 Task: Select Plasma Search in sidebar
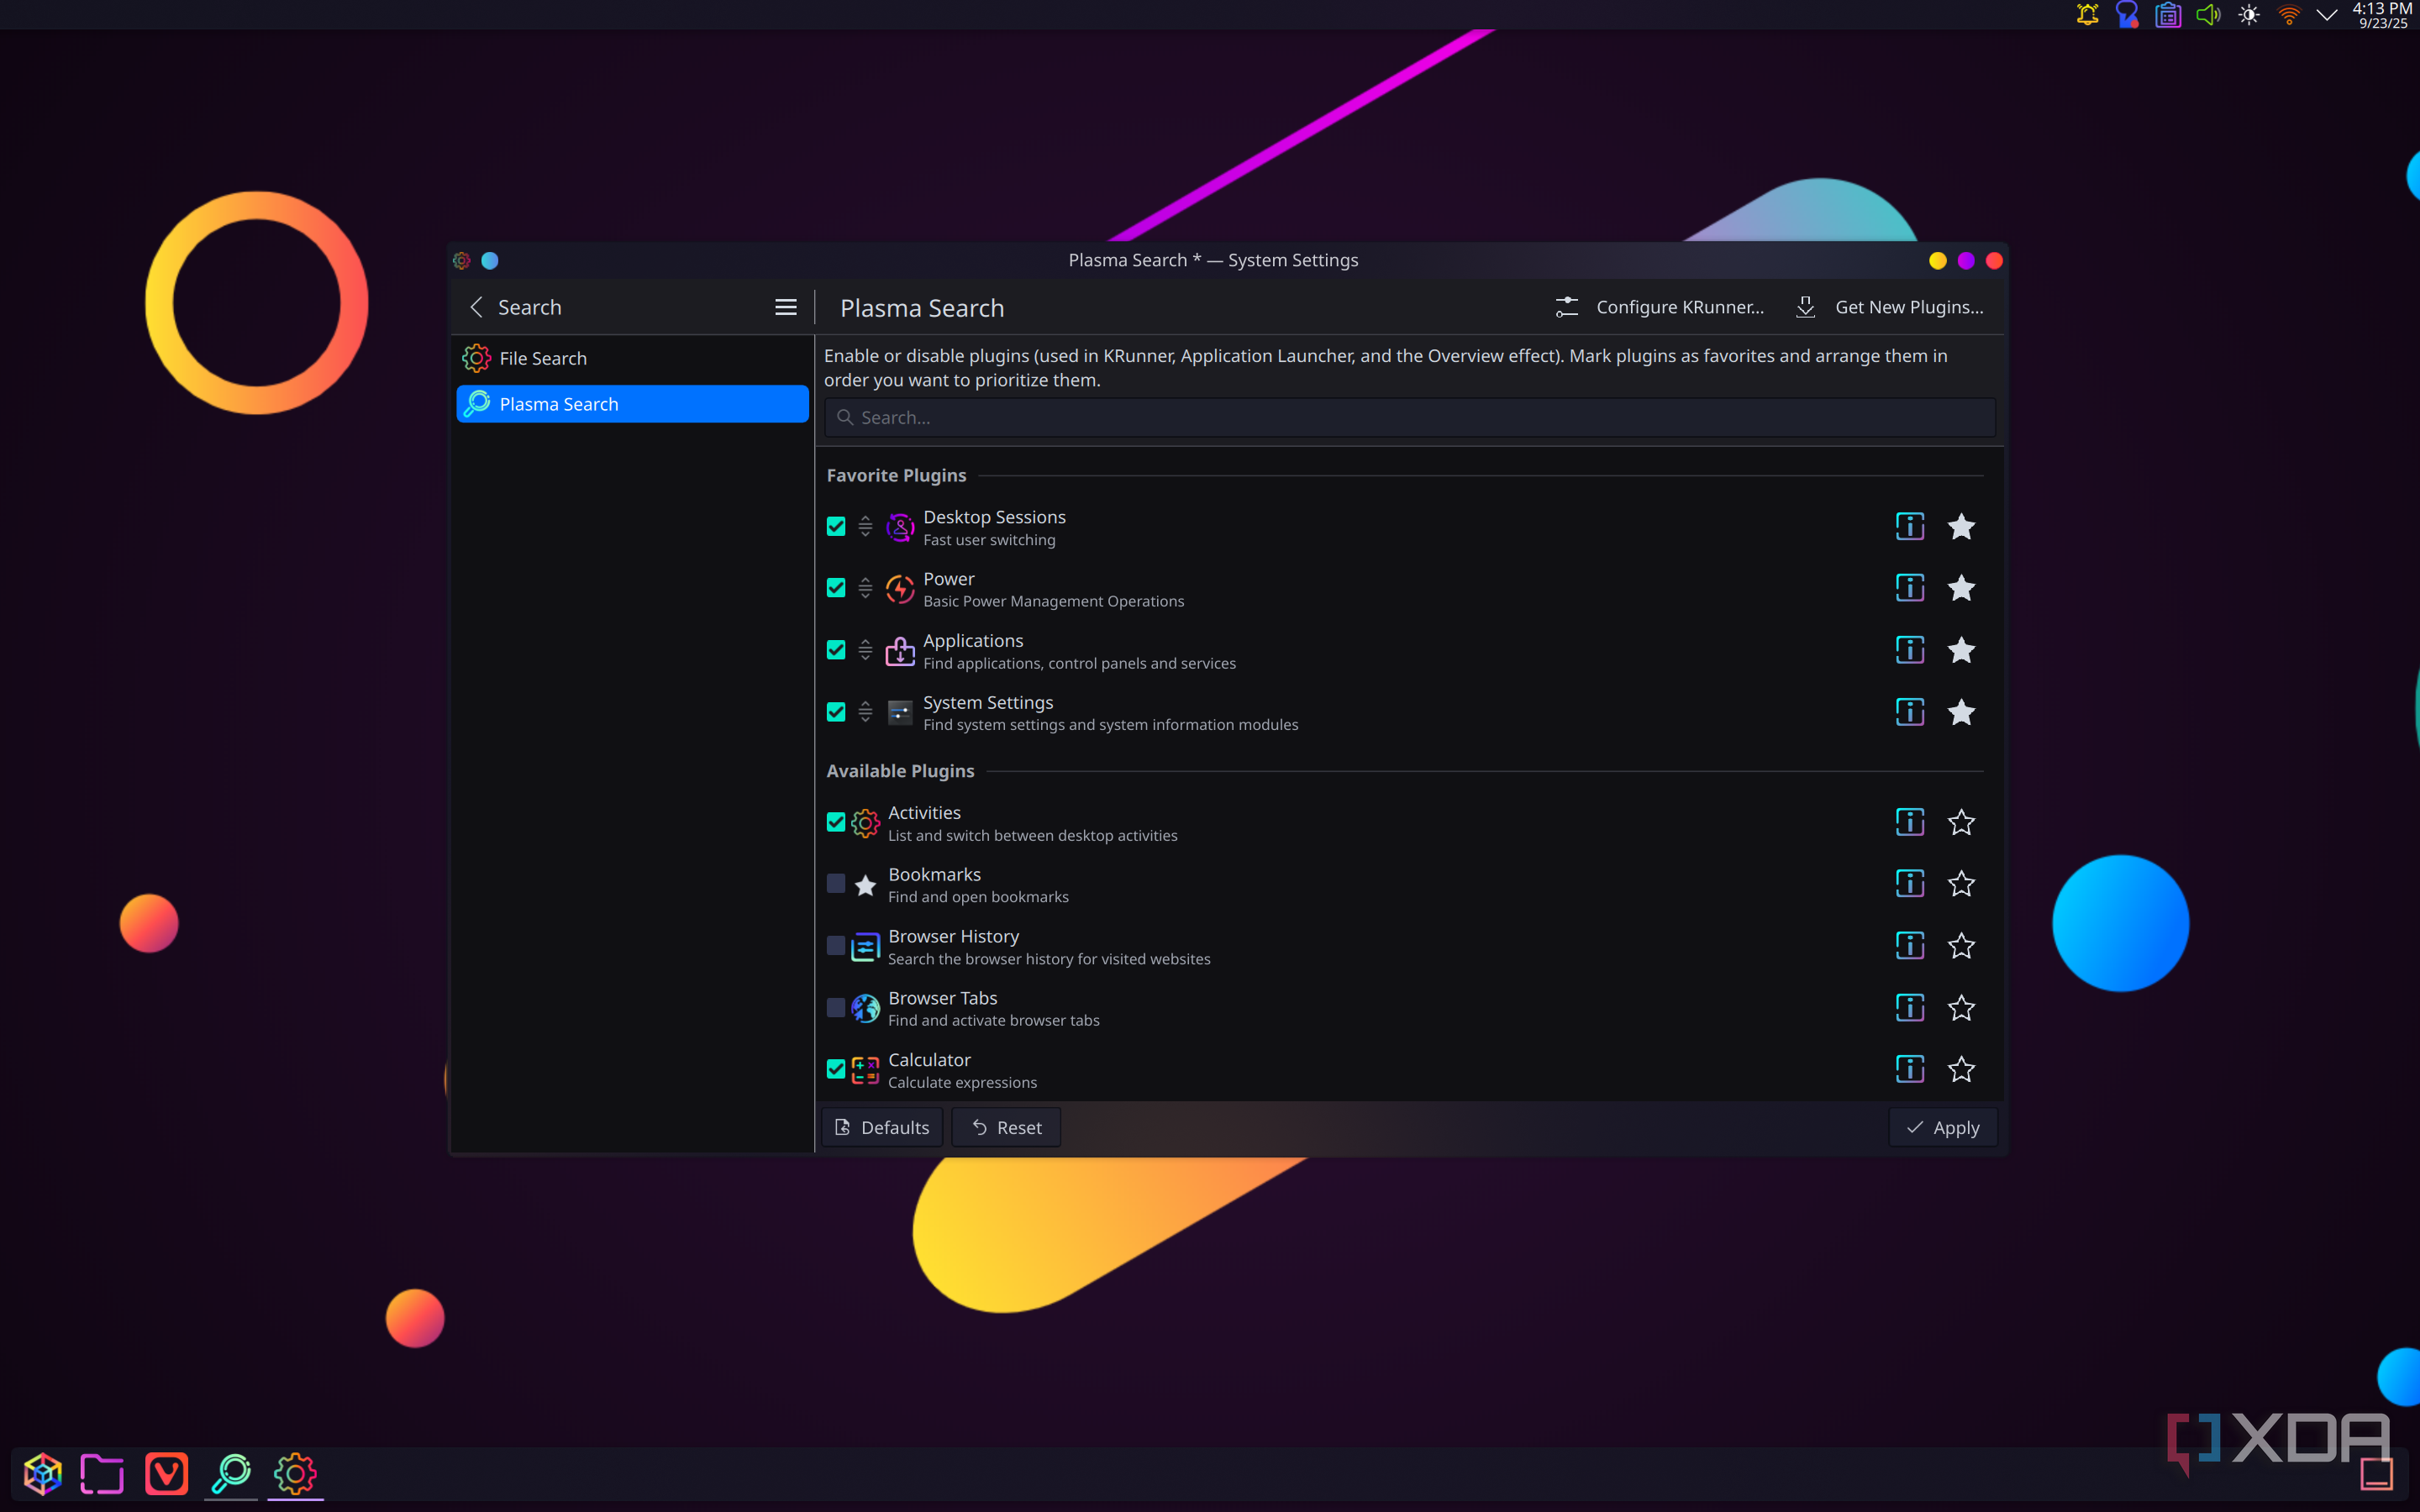point(632,404)
